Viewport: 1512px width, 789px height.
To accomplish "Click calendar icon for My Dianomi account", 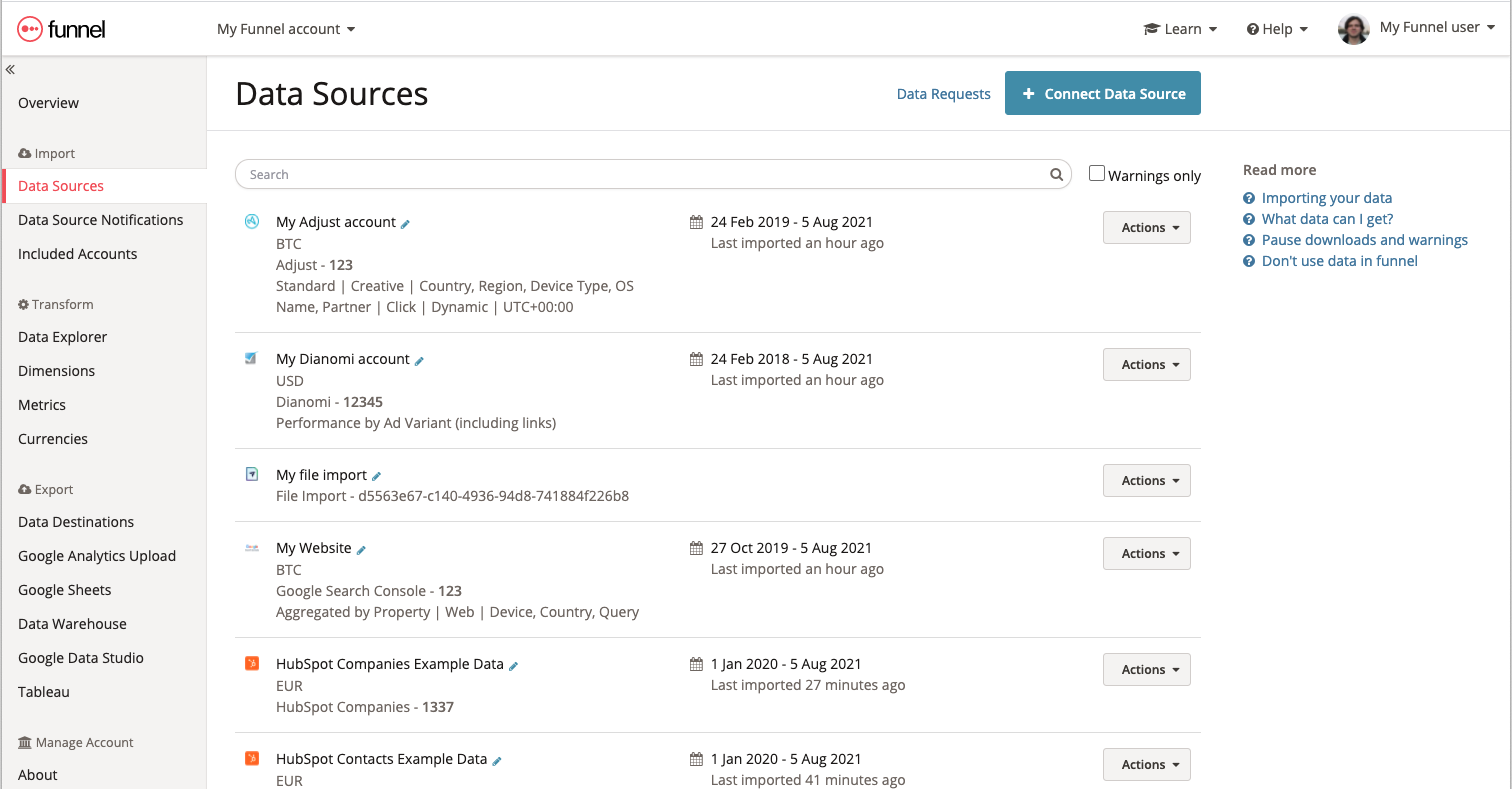I will (697, 359).
